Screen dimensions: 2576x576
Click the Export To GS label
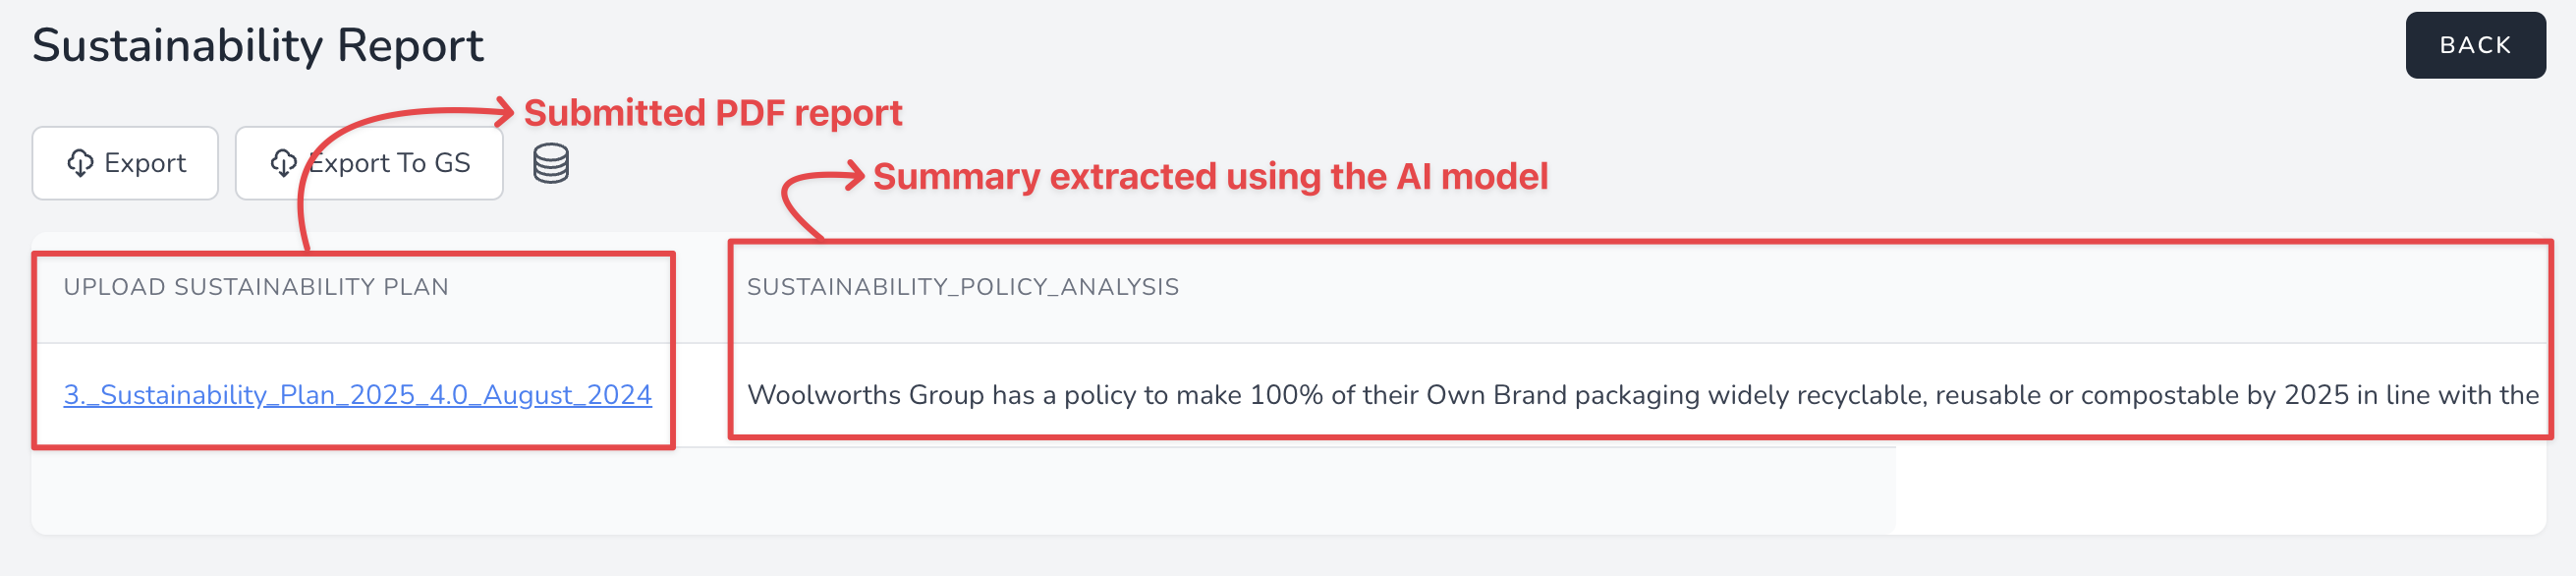pyautogui.click(x=389, y=163)
